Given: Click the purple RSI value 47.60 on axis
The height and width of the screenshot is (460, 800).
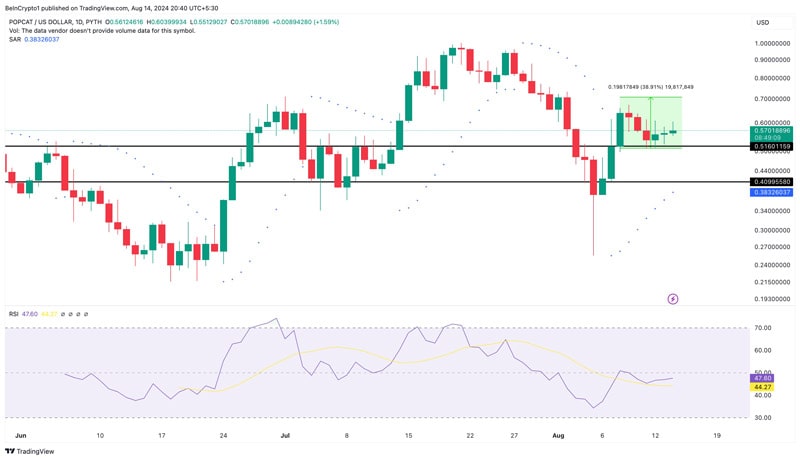Looking at the screenshot, I should (762, 378).
